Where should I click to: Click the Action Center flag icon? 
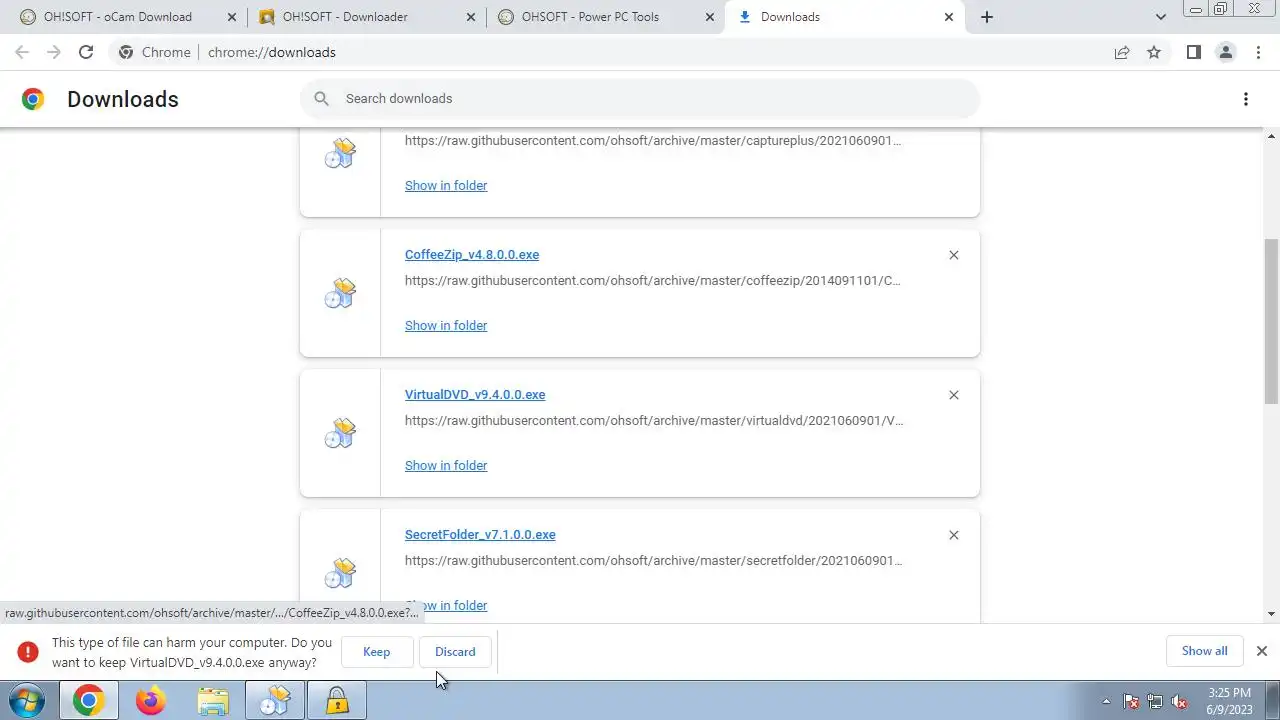(1131, 702)
